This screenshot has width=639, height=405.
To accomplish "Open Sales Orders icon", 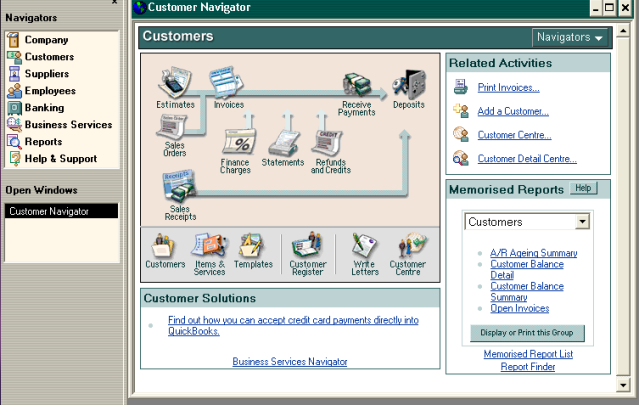I will [173, 127].
